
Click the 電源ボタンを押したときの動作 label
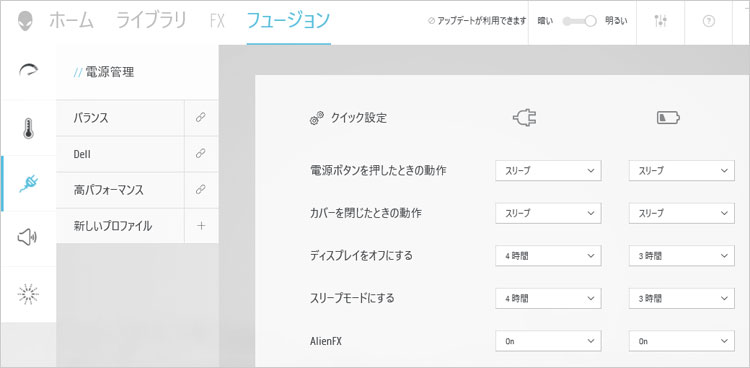pos(378,170)
